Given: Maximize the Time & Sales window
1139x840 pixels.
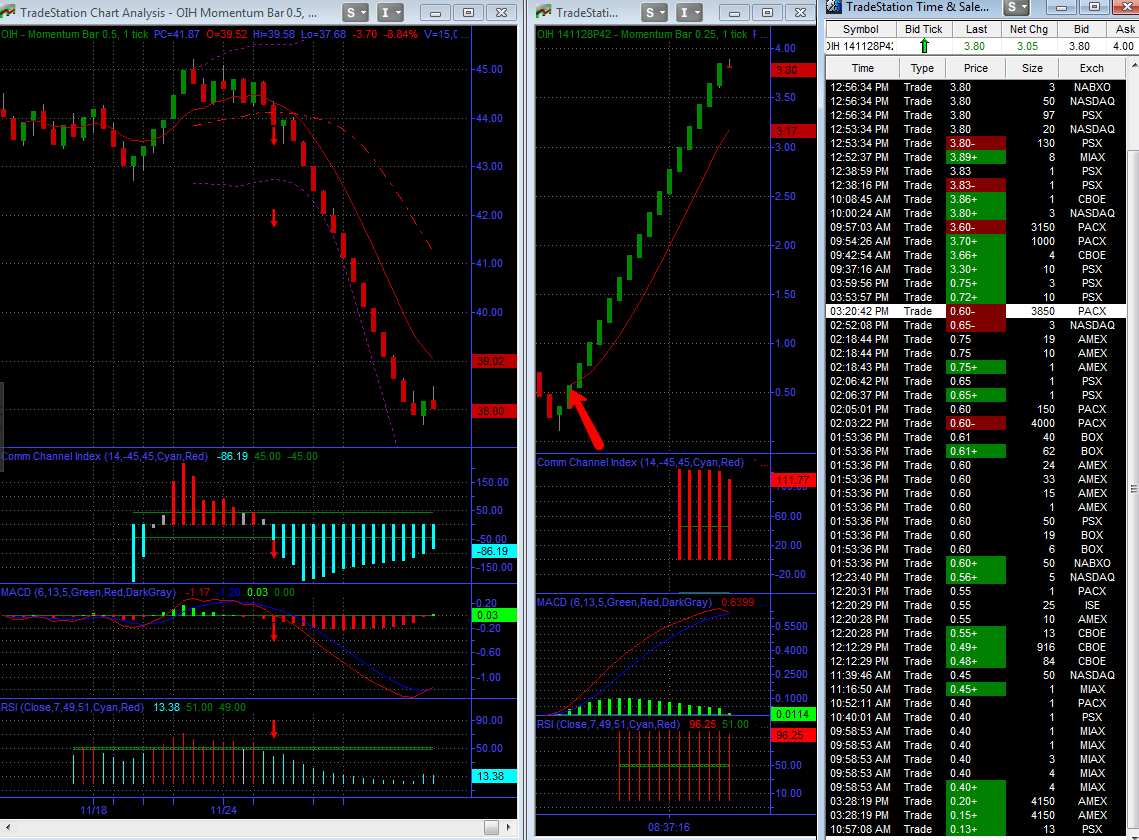Looking at the screenshot, I should tap(1095, 7).
